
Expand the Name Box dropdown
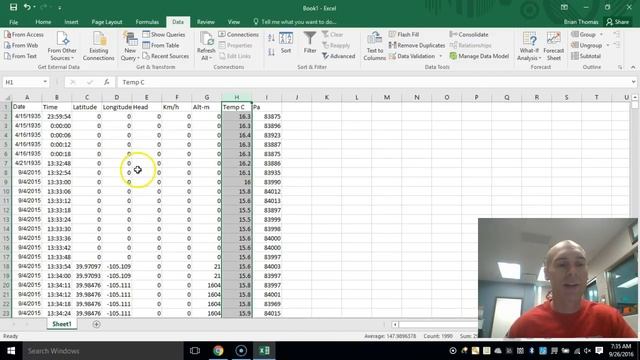pyautogui.click(x=45, y=82)
